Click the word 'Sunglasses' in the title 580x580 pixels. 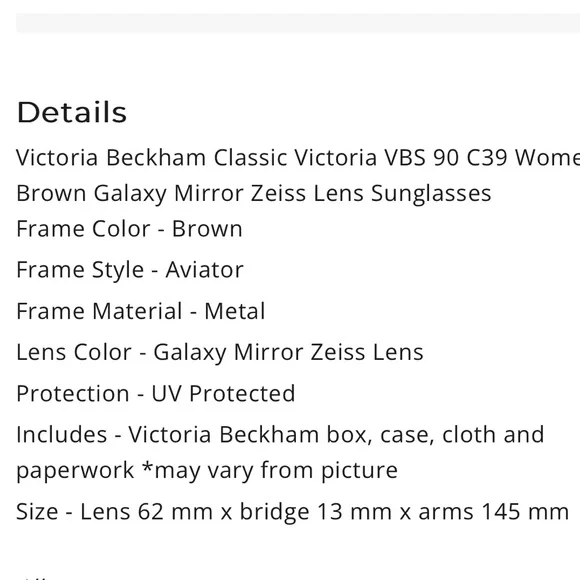coord(431,193)
